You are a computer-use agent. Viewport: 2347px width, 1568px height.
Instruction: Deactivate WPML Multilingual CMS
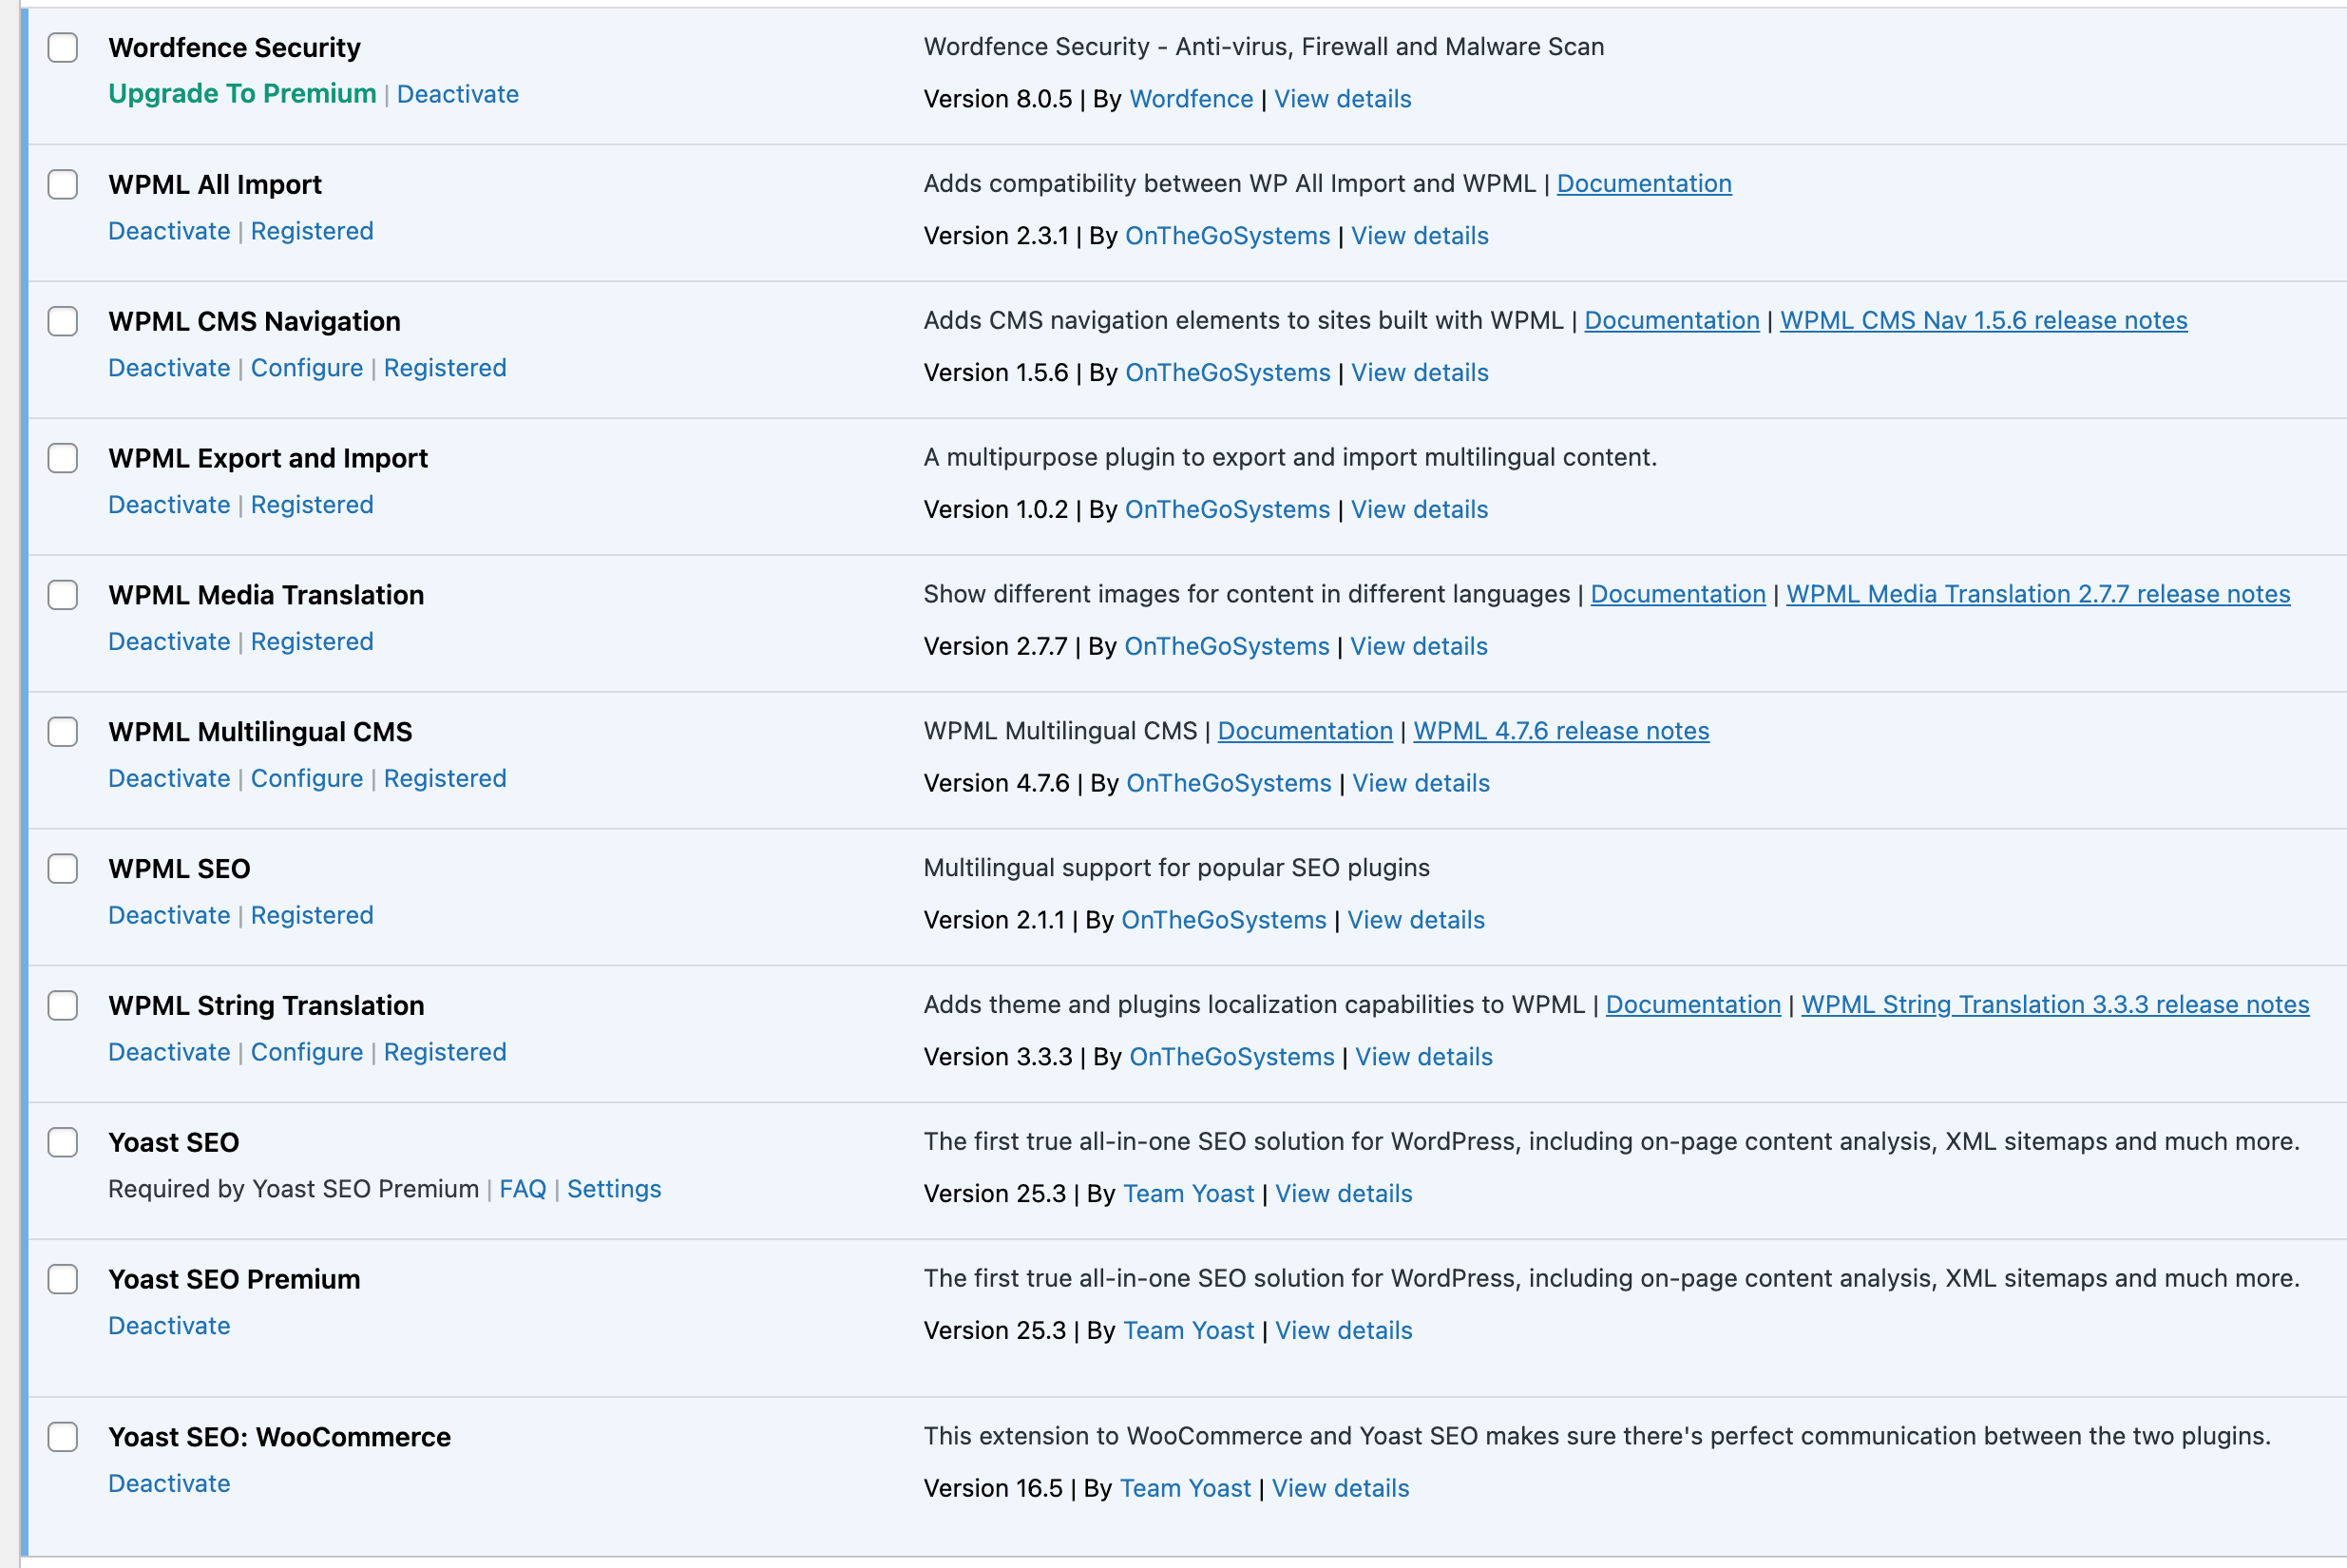pos(169,779)
